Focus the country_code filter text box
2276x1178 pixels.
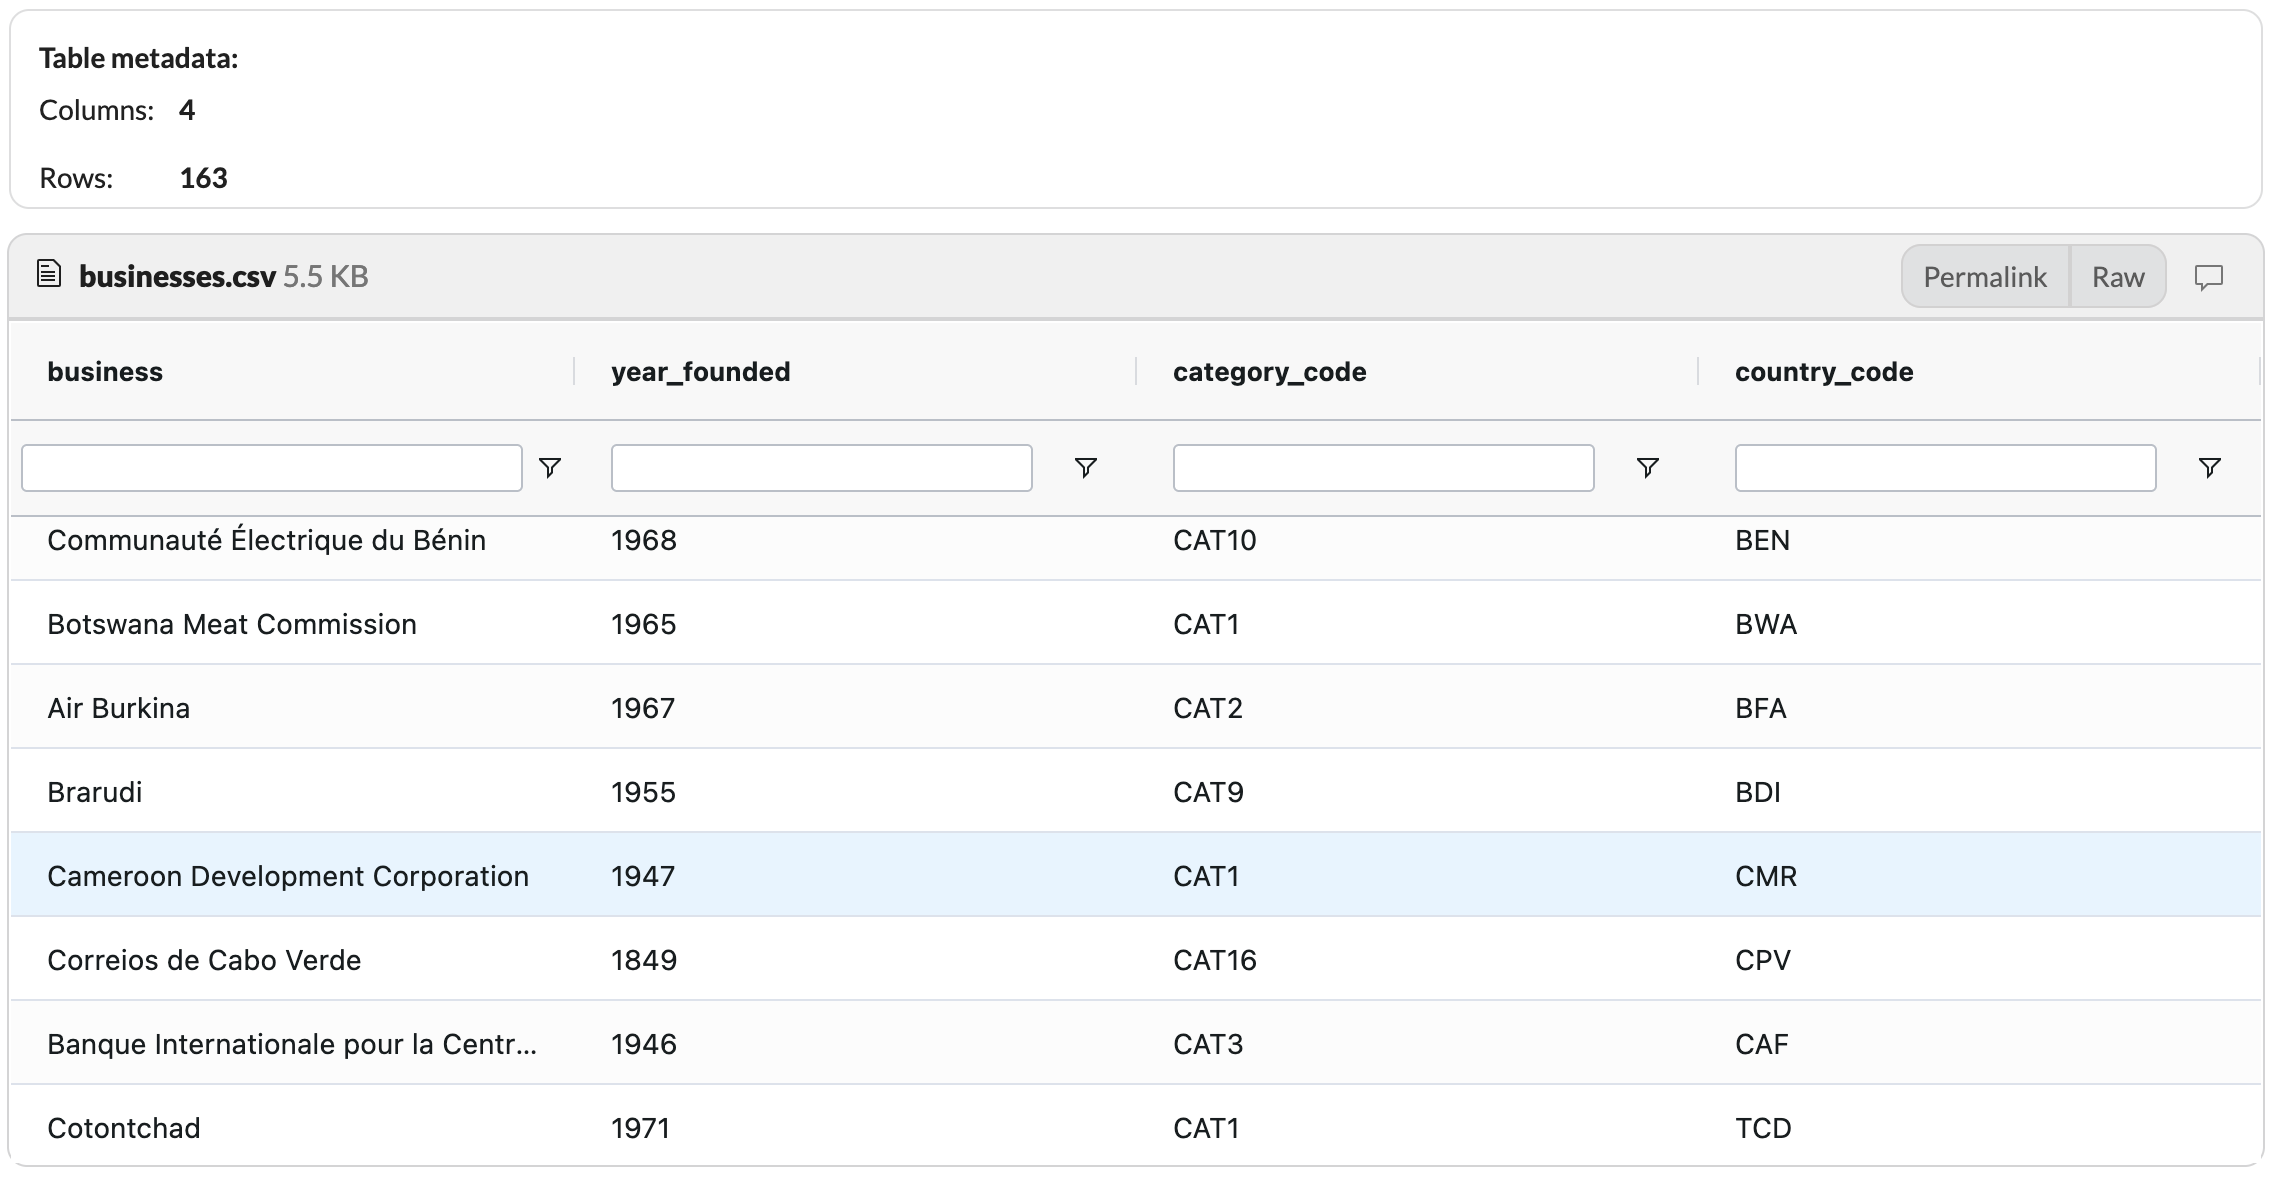(1945, 467)
